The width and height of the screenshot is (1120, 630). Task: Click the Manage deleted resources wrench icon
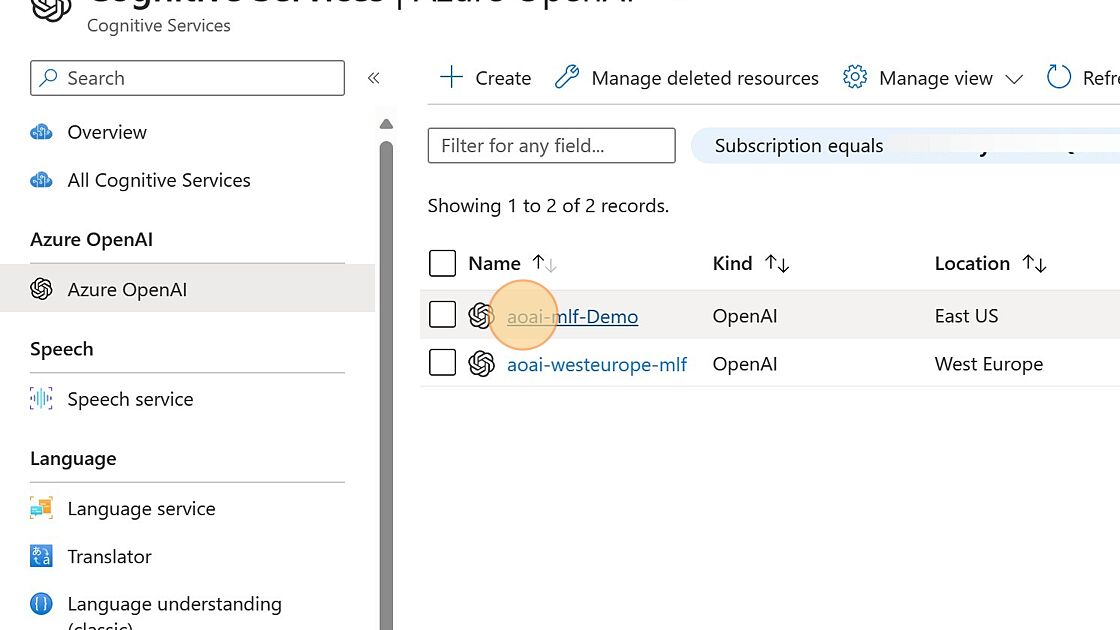567,78
